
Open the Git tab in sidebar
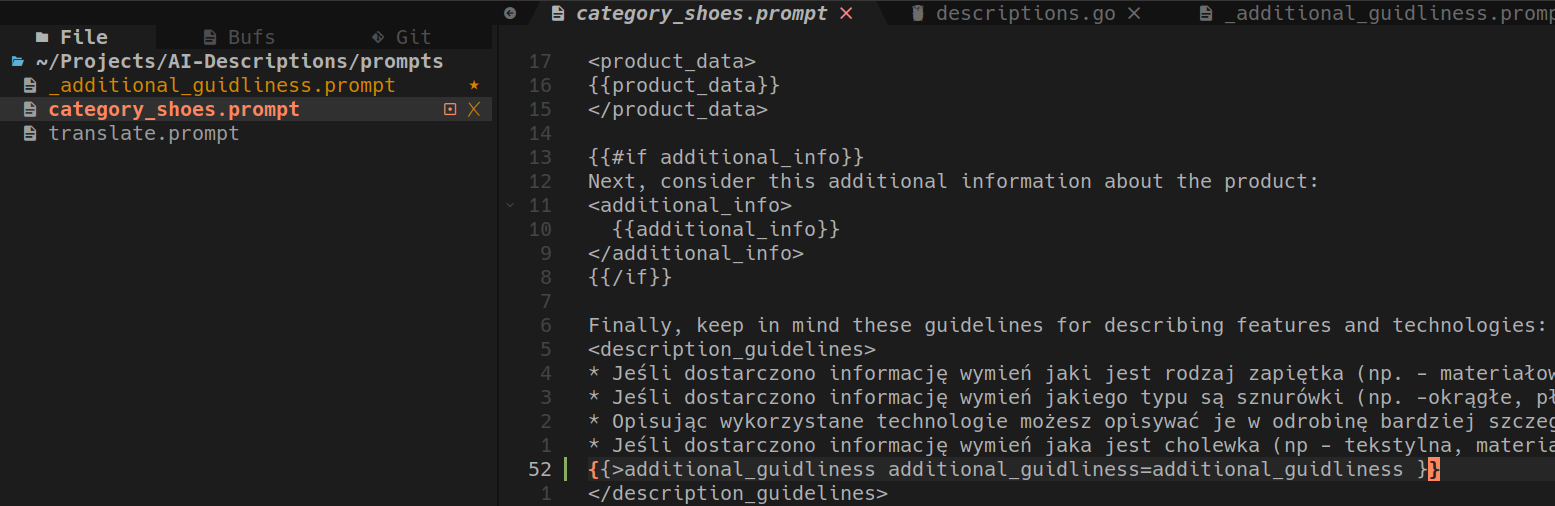pos(401,37)
